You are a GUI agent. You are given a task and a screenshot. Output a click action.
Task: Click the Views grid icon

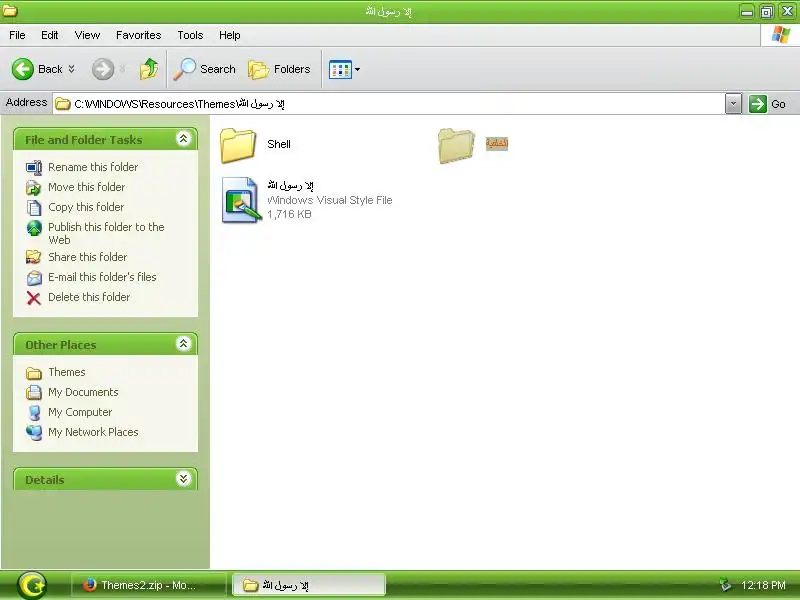[340, 69]
